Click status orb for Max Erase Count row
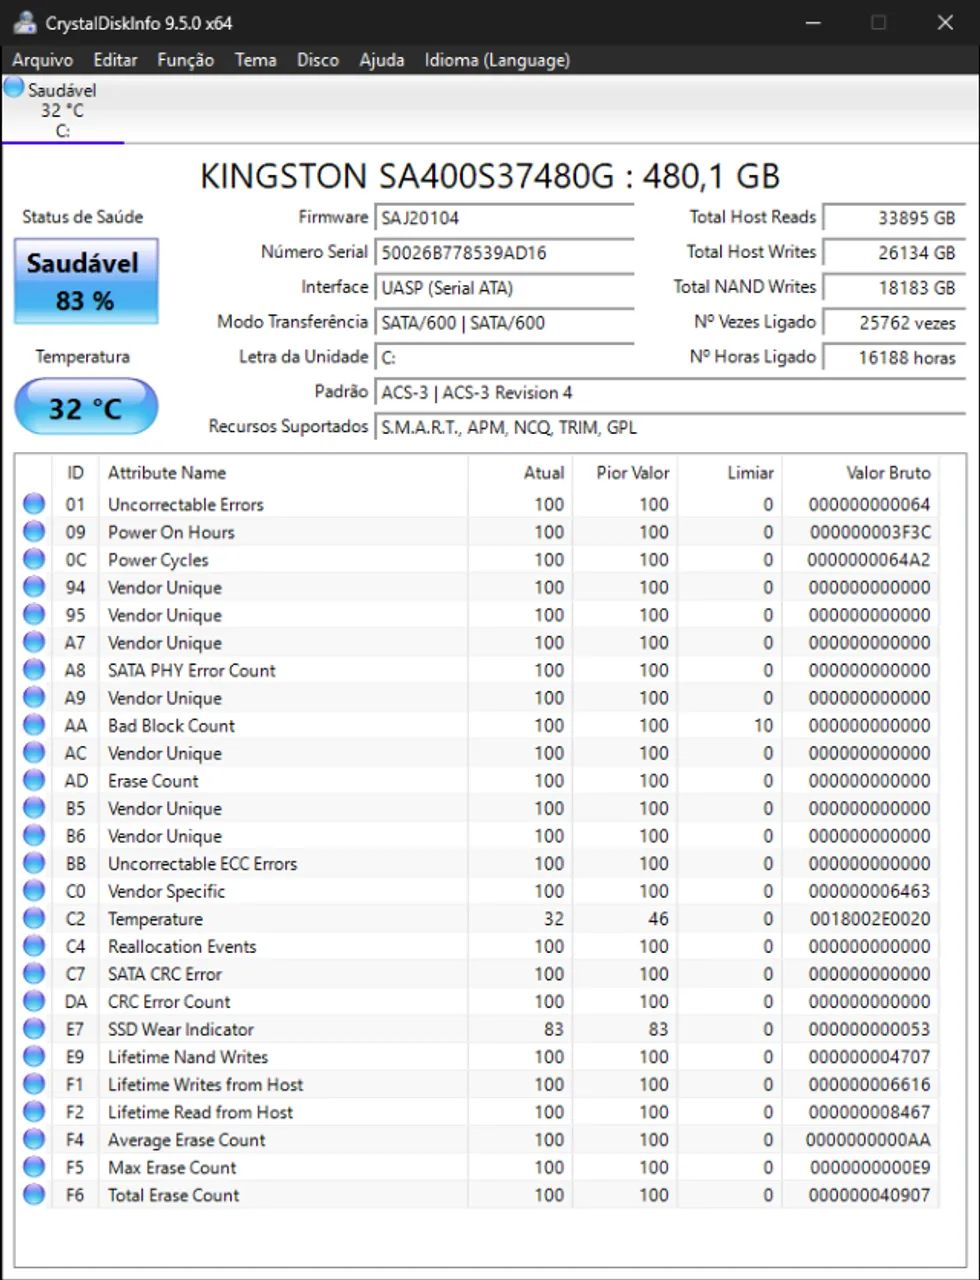980x1280 pixels. click(x=34, y=1167)
